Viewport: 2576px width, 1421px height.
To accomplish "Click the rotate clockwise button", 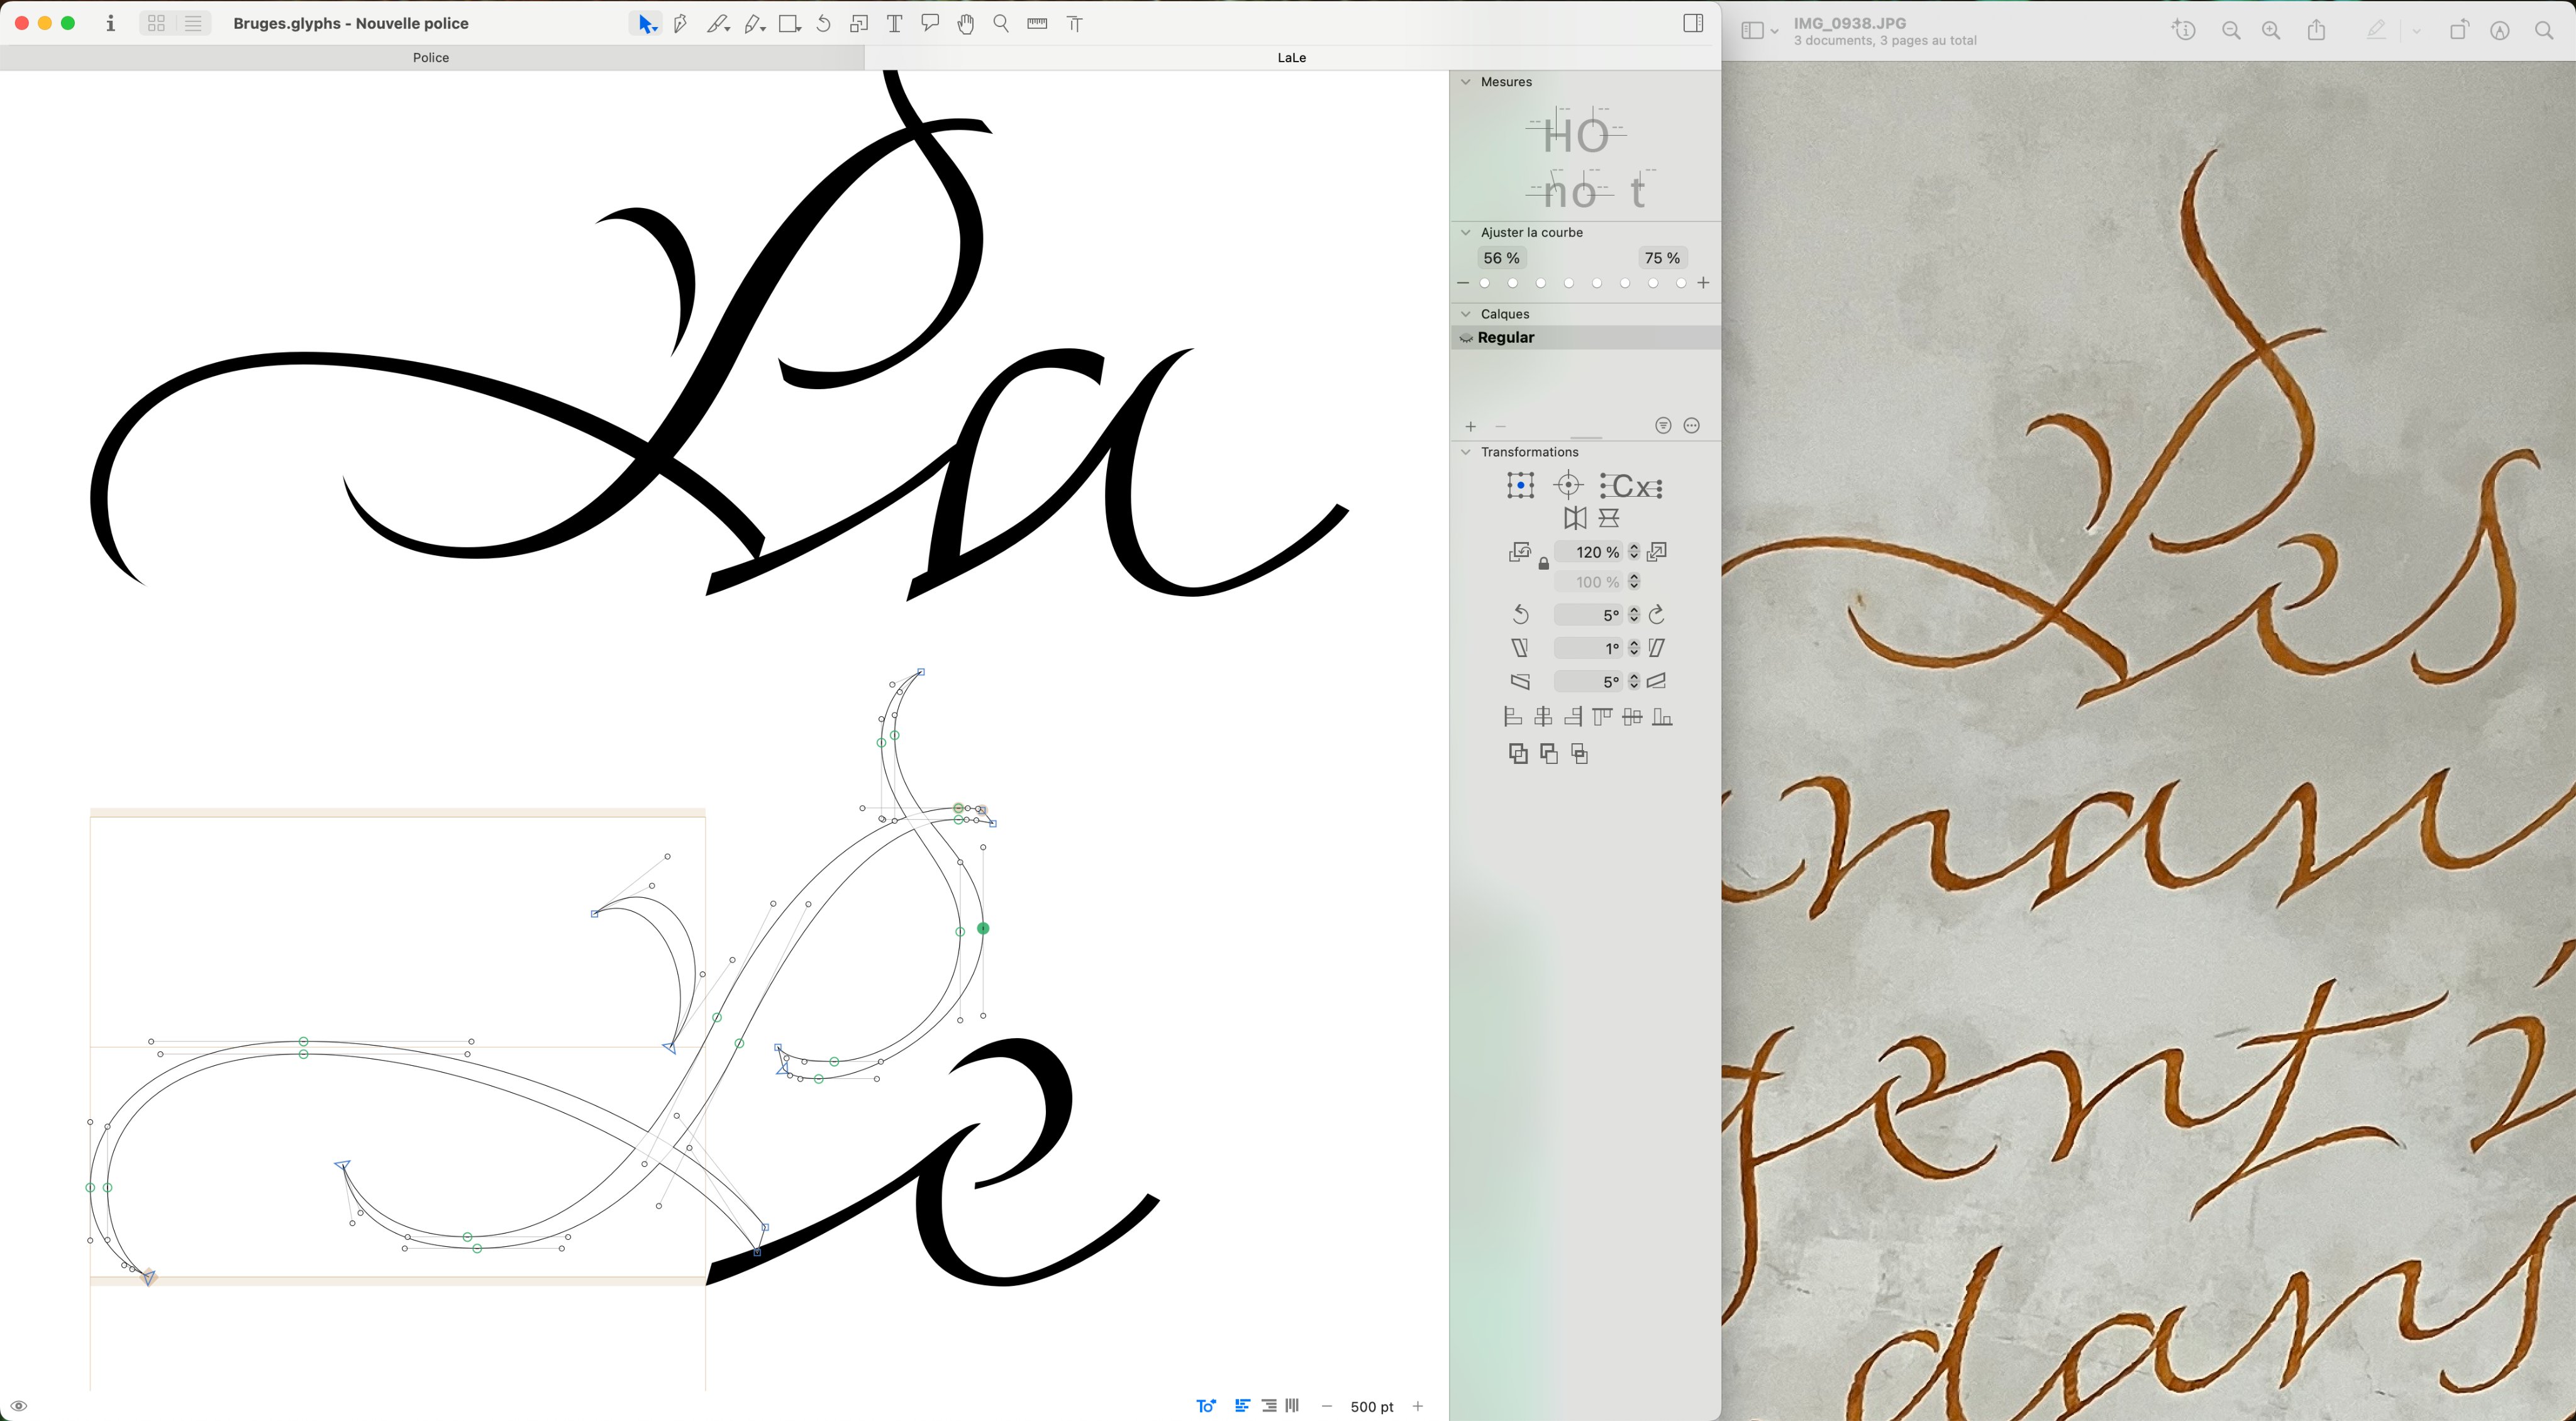I will (1657, 614).
